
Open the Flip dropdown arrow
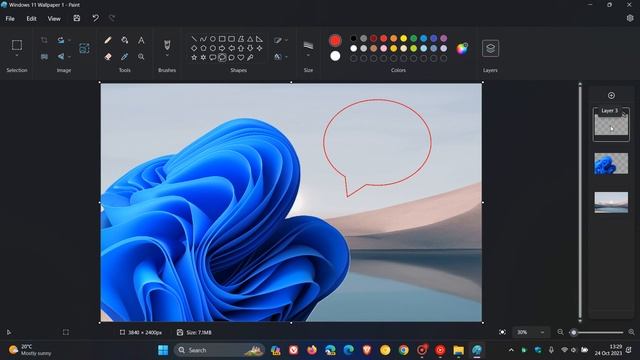tap(69, 57)
